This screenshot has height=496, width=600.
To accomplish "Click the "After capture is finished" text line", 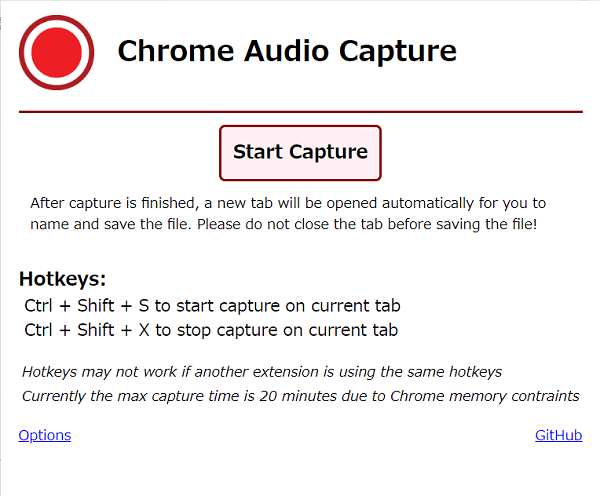I will pos(288,203).
